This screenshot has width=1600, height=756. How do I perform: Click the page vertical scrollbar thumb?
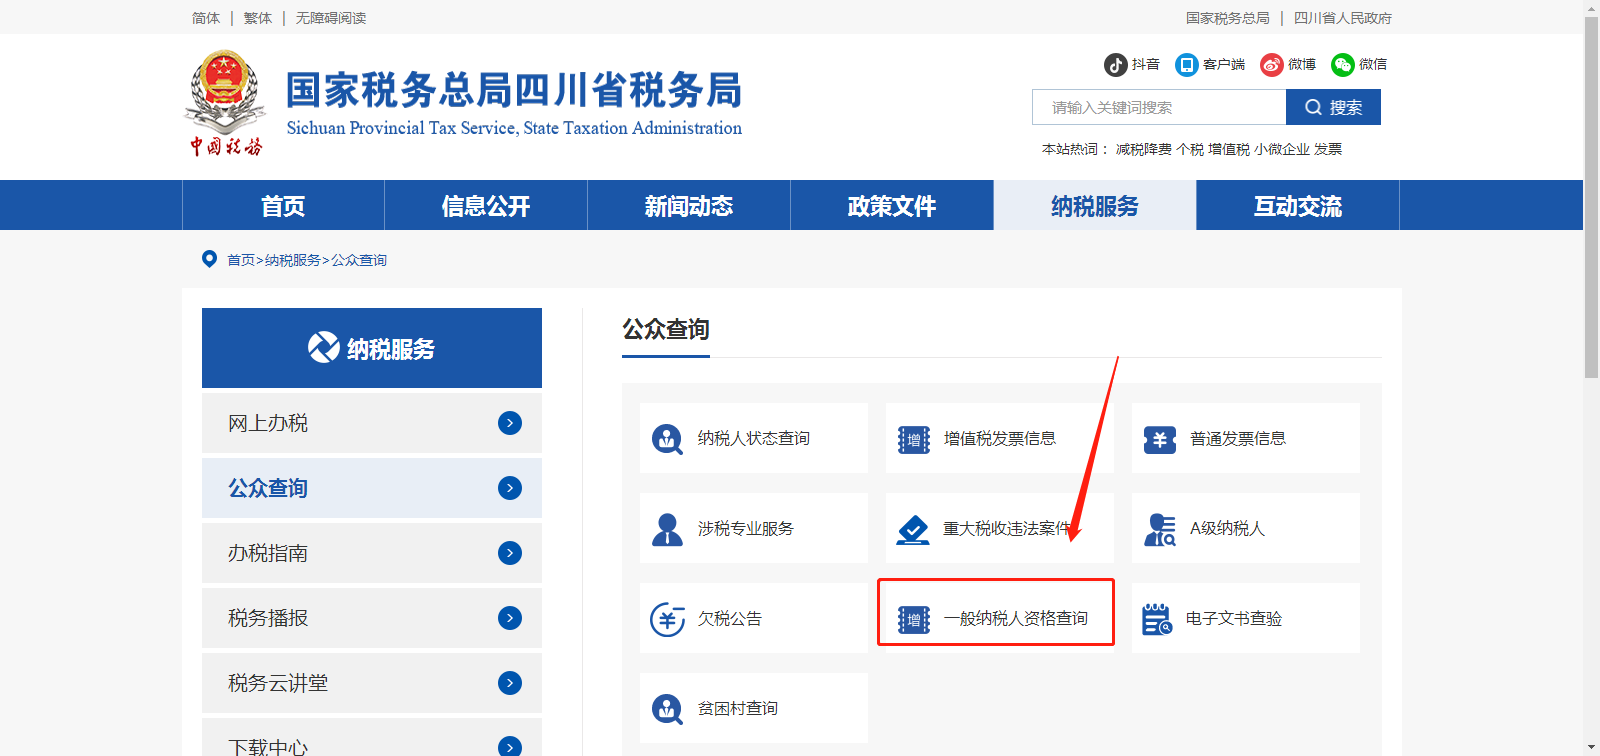1591,200
